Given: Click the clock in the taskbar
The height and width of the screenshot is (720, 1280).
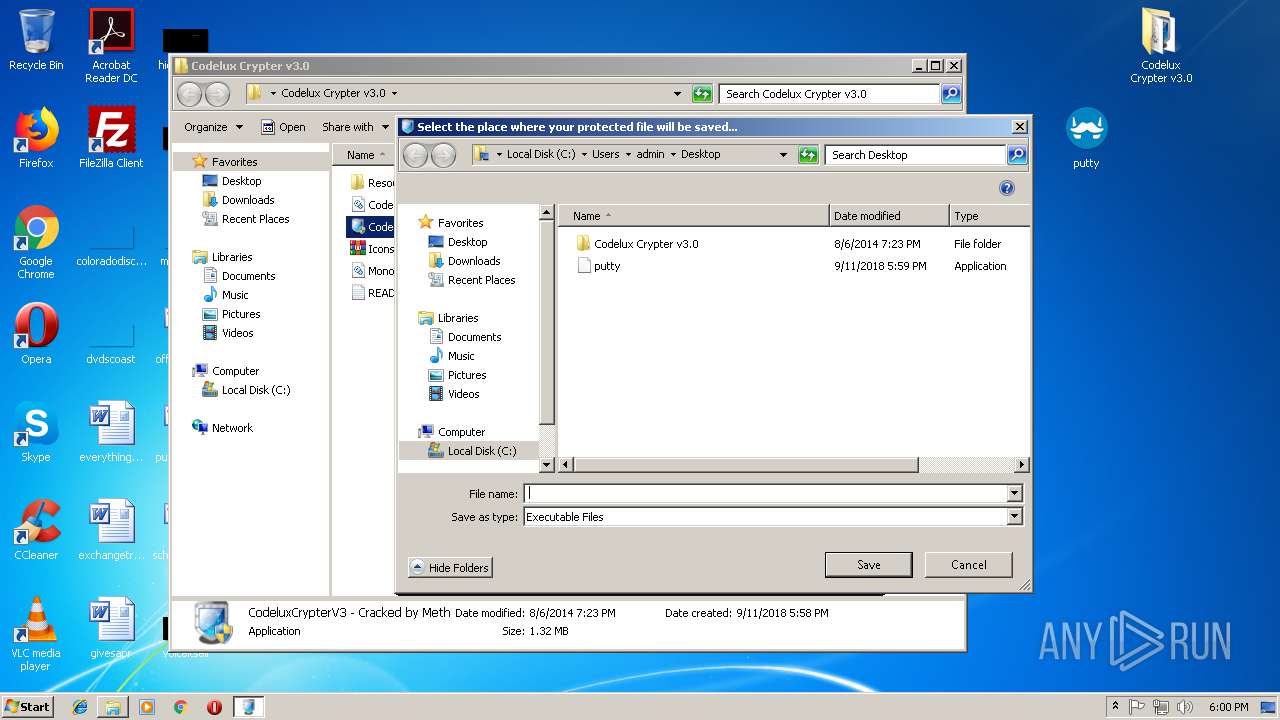Looking at the screenshot, I should click(x=1228, y=707).
